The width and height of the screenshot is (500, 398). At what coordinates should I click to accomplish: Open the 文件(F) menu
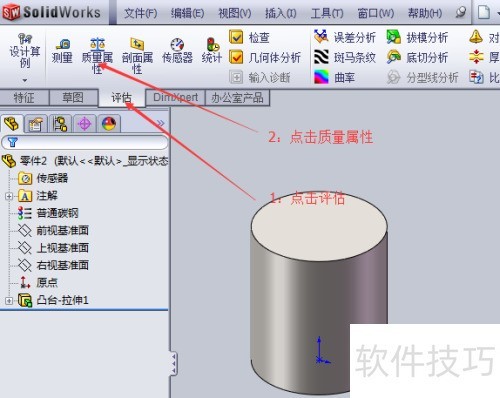click(141, 13)
